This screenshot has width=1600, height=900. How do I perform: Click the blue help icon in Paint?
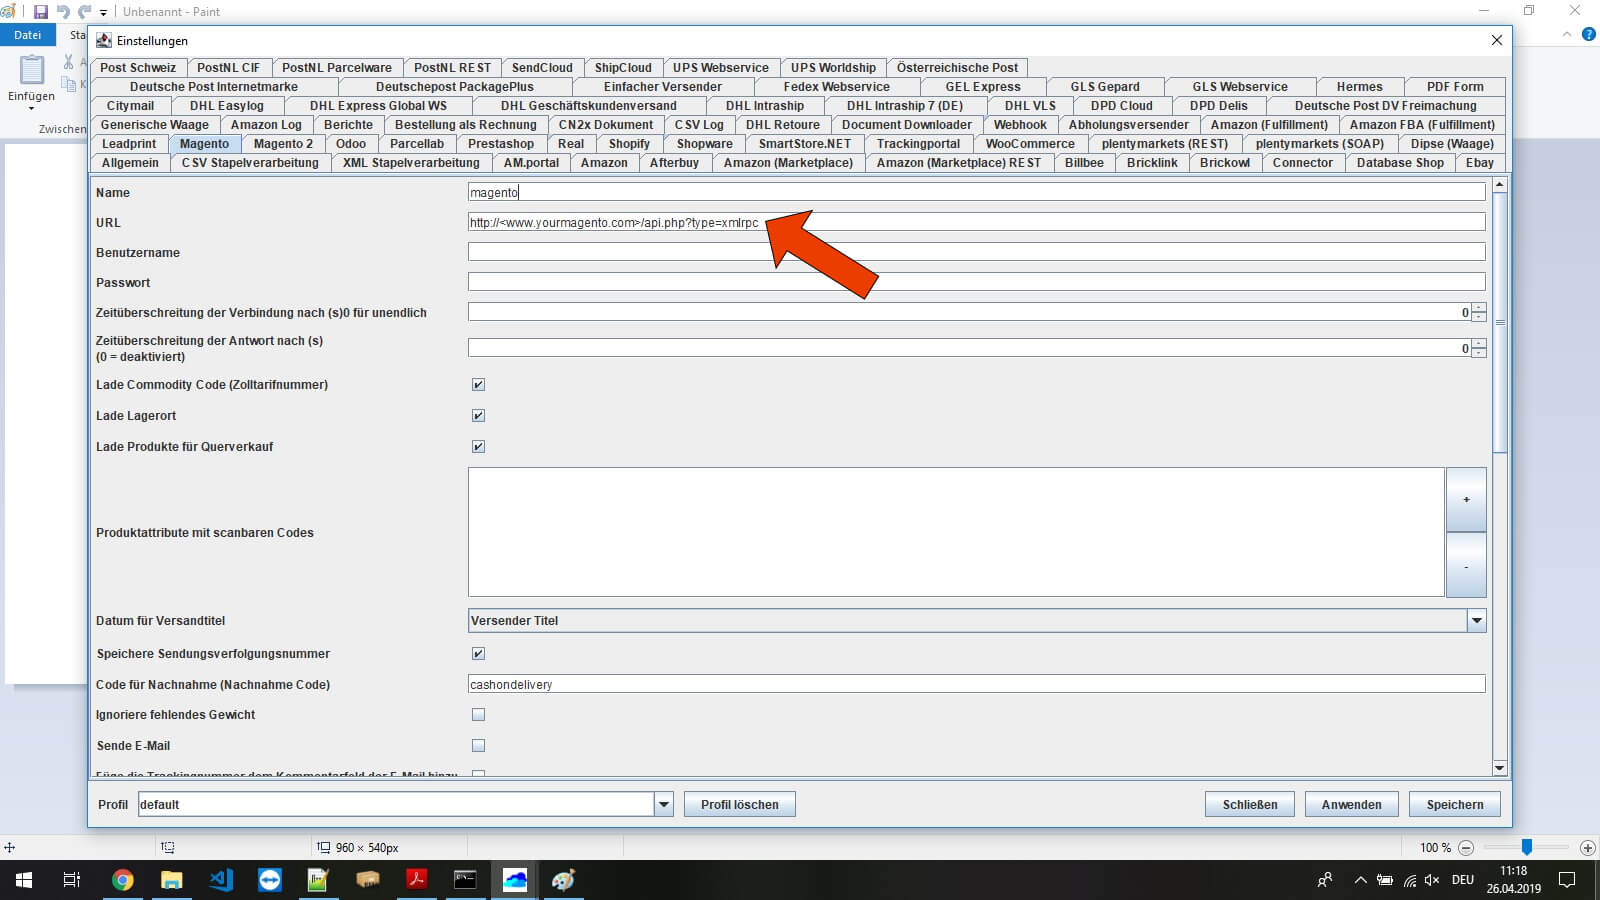point(1589,35)
